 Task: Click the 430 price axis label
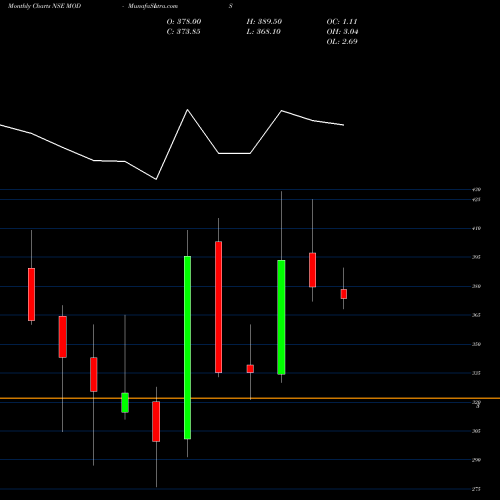[476, 190]
